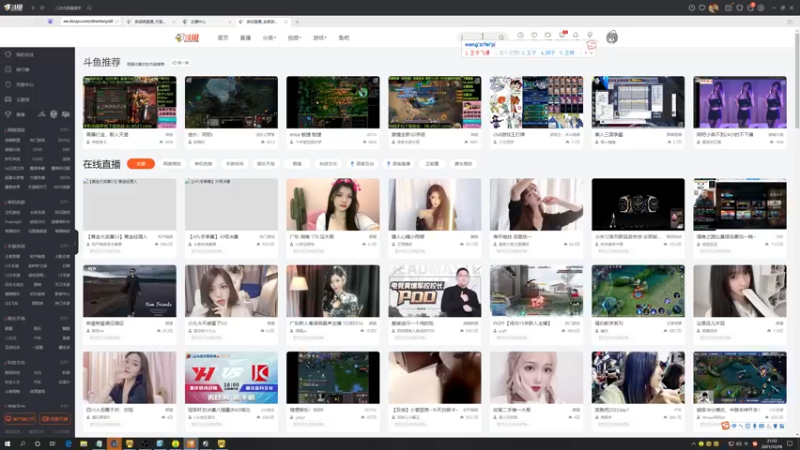Image resolution: width=800 pixels, height=450 pixels.
Task: Select the 手游休闲 category filter
Action: (x=235, y=164)
